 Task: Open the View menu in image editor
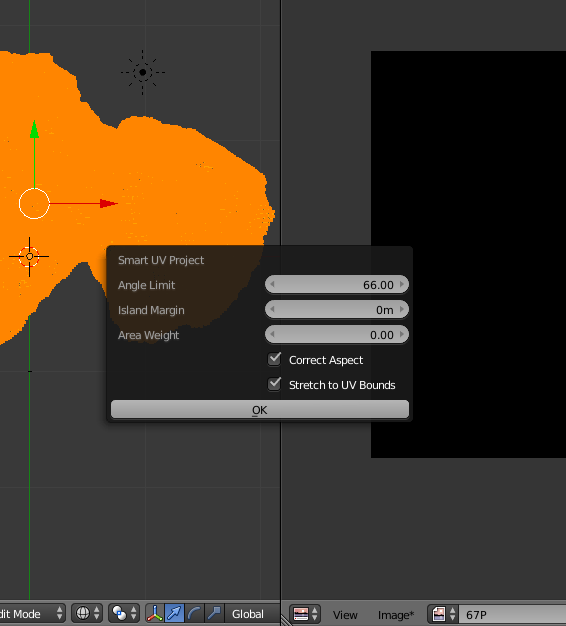coord(345,615)
